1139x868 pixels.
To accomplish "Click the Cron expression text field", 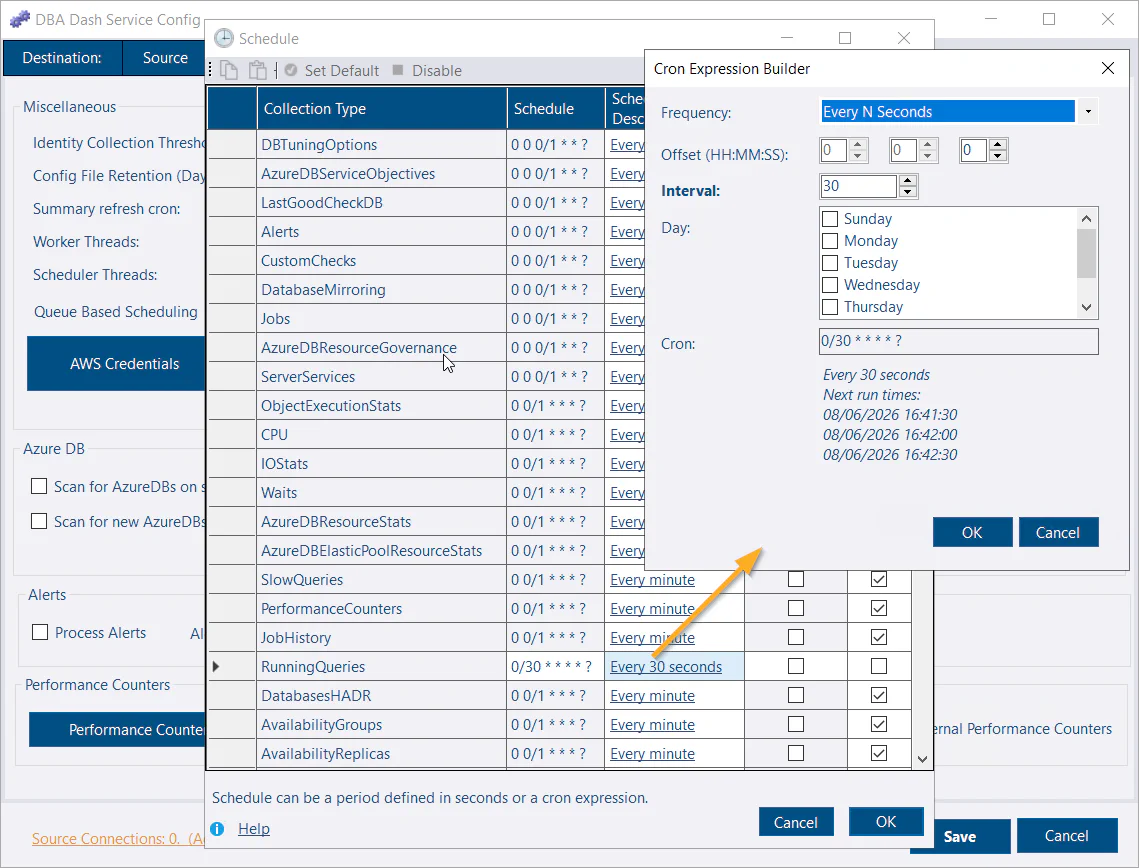I will pyautogui.click(x=958, y=341).
